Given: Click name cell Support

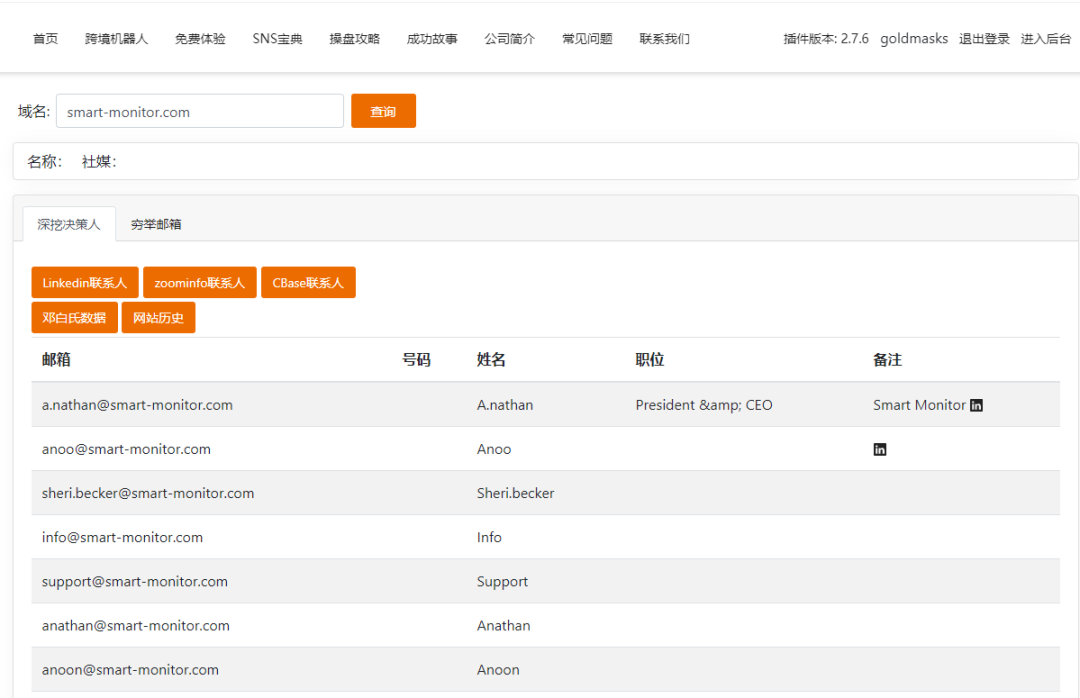Looking at the screenshot, I should [502, 582].
